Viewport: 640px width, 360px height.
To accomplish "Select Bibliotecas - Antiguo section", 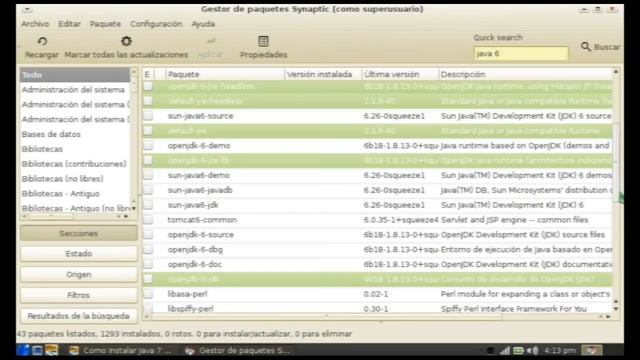I will 75,193.
